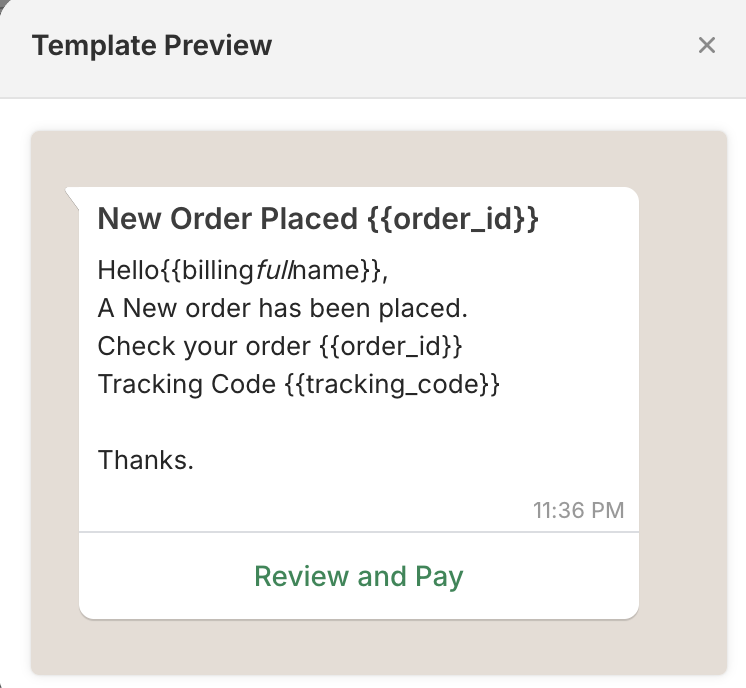Click the italic 'full' text in greeting
746x688 pixels.
tap(274, 270)
